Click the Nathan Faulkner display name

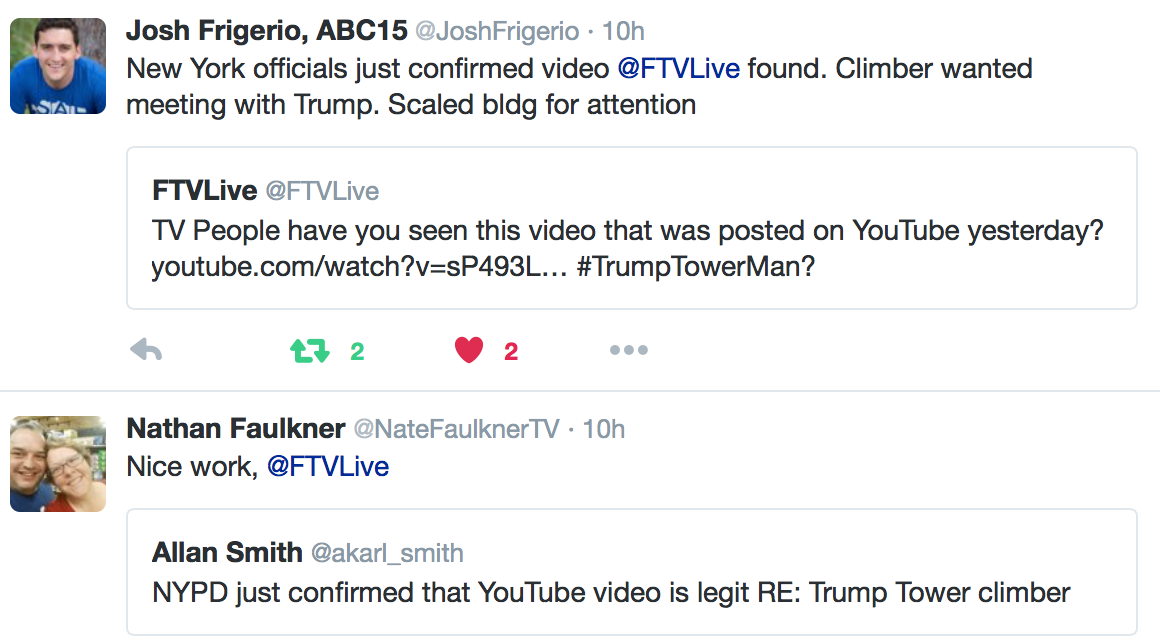(x=236, y=429)
